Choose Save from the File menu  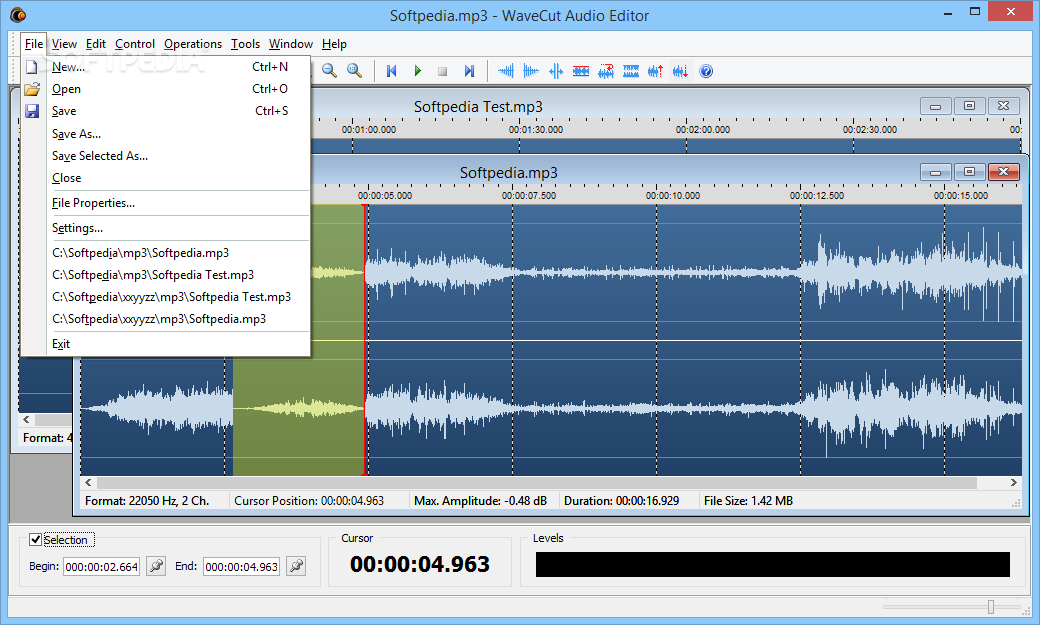(x=166, y=111)
